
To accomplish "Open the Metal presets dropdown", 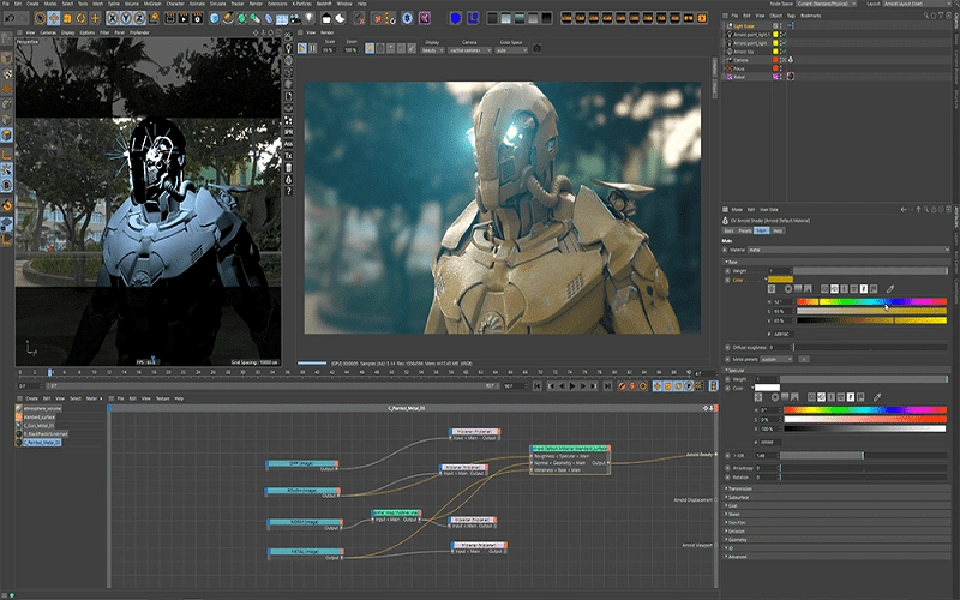I will (778, 358).
